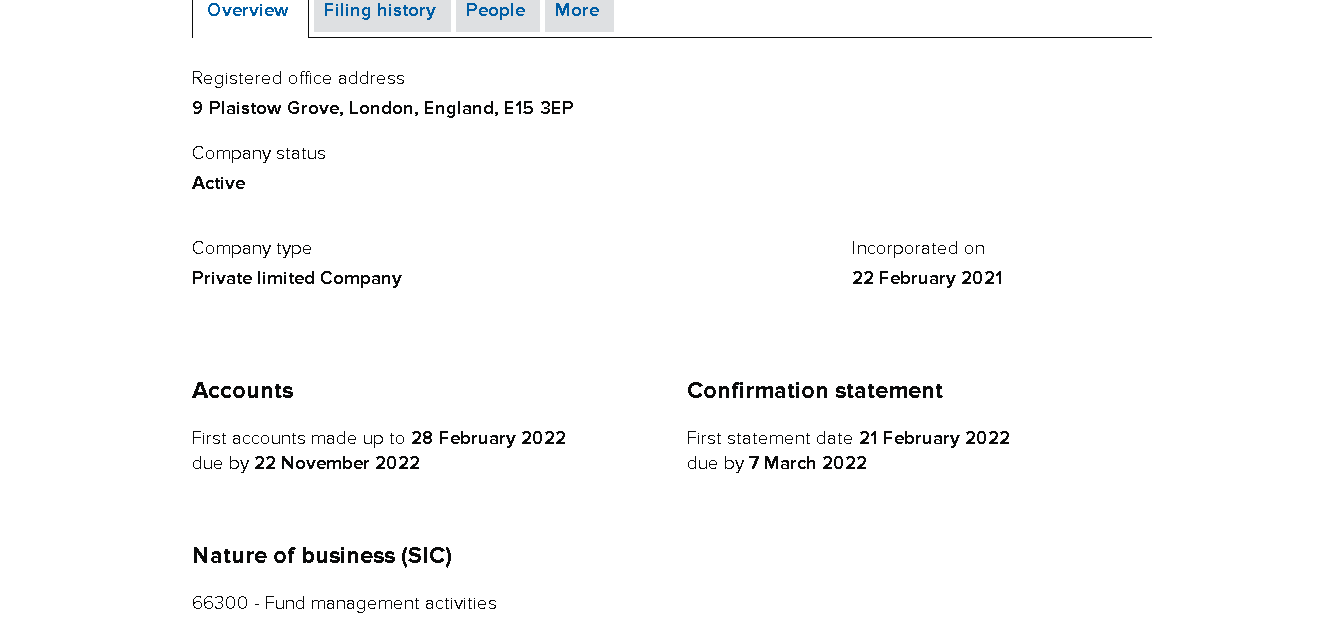
Task: Click the 22 November 2022 due date
Action: pyautogui.click(x=337, y=463)
